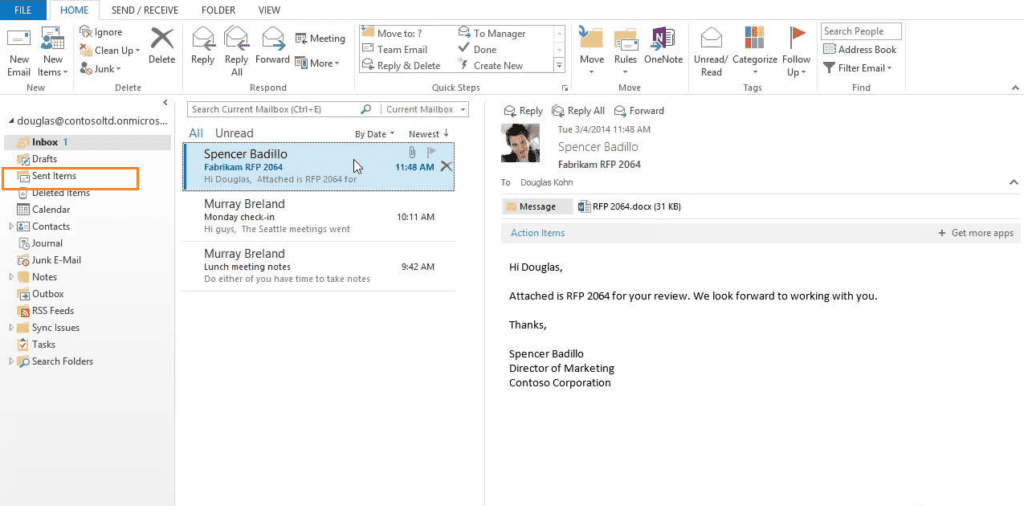The width and height of the screenshot is (1024, 506).
Task: Expand the Contacts folder
Action: pos(11,227)
